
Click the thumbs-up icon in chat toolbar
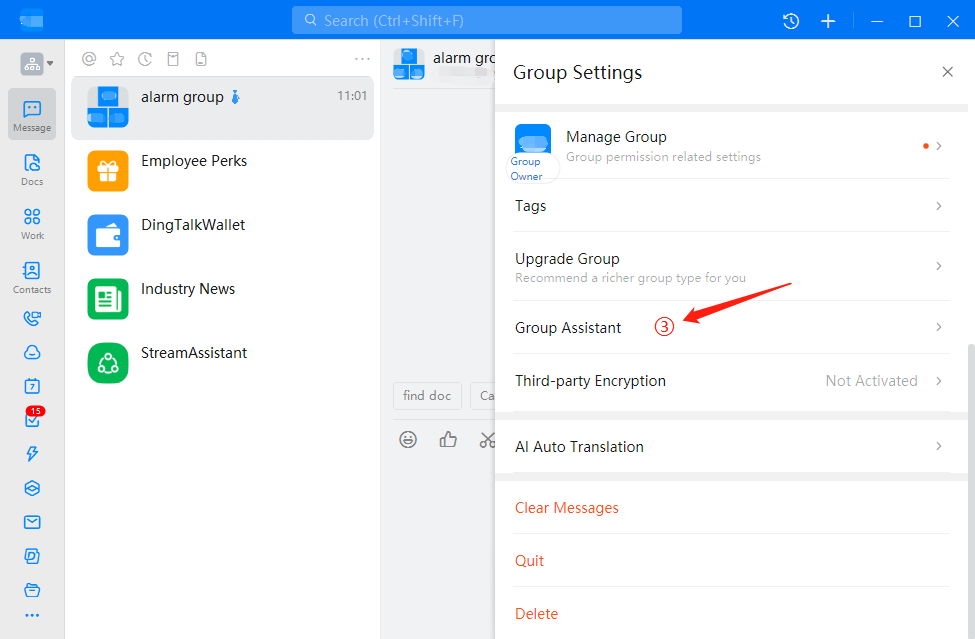point(448,439)
